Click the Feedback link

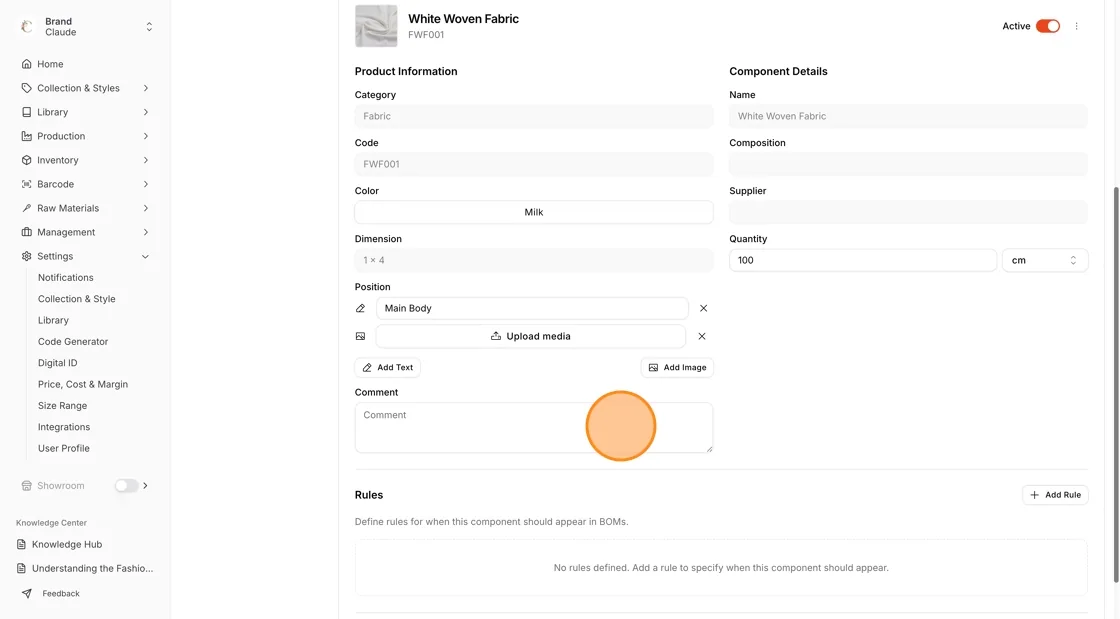(x=61, y=593)
